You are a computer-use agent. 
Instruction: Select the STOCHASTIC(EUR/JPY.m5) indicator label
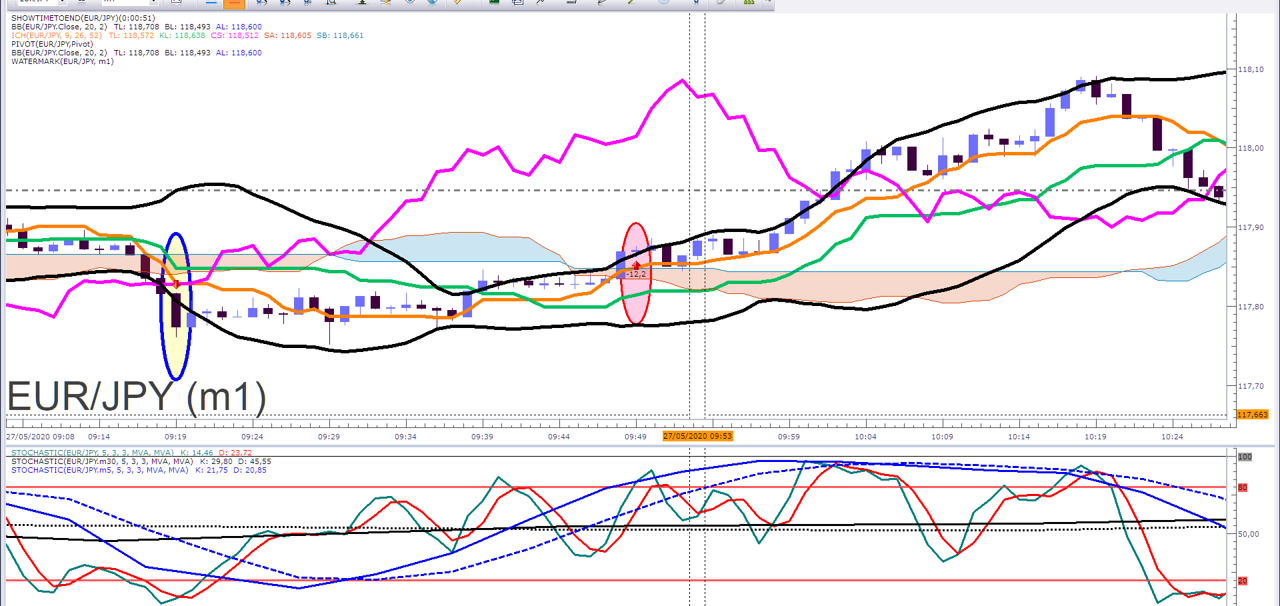click(99, 469)
